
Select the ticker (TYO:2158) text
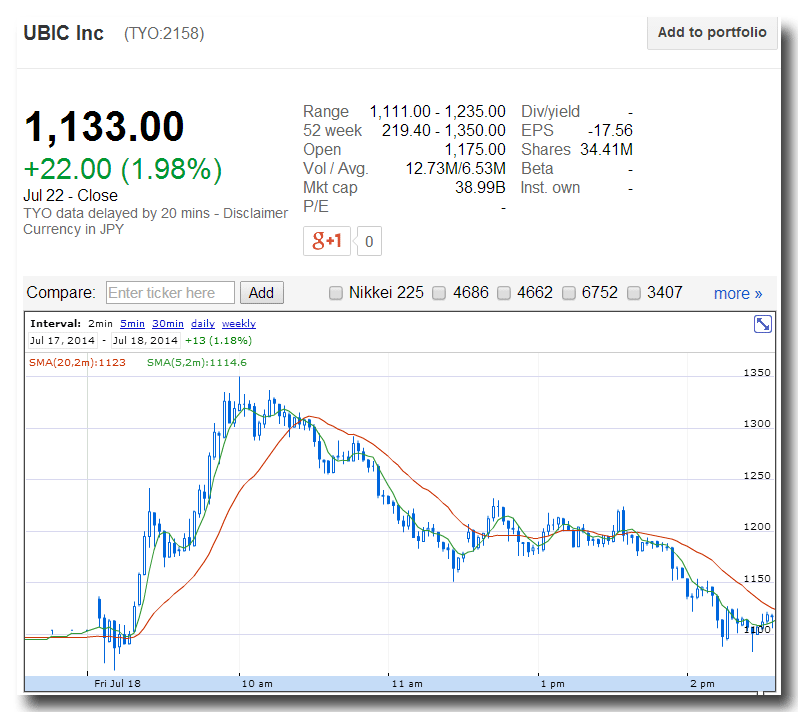(164, 34)
